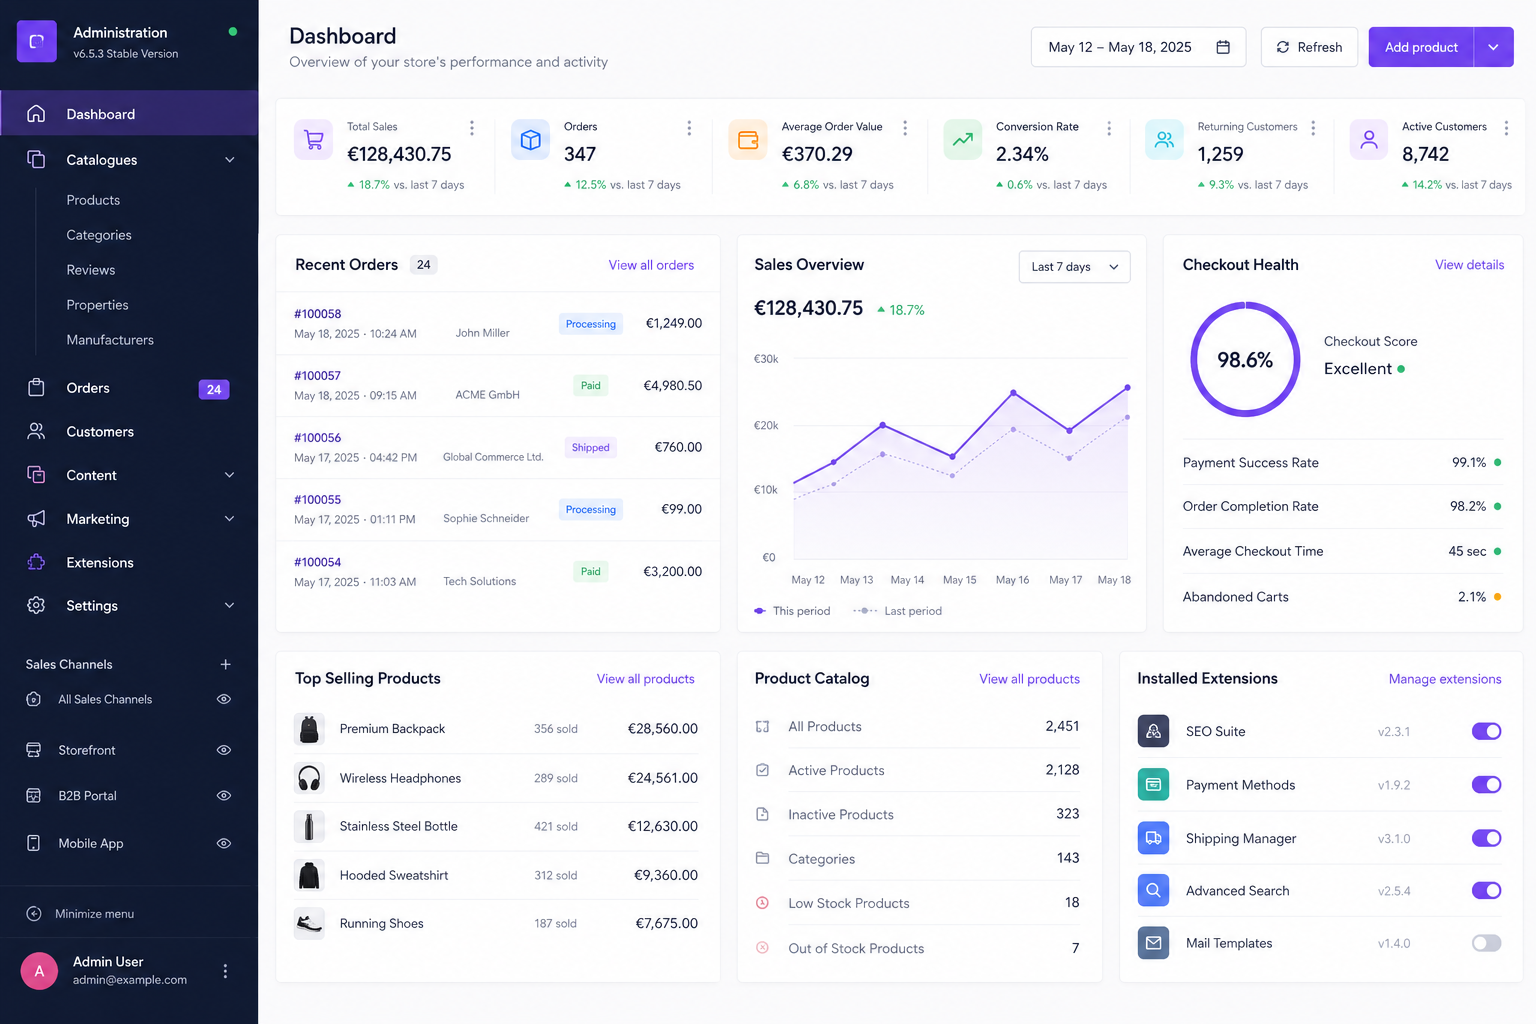Click the Active Customers person icon
The image size is (1536, 1024).
coord(1369,140)
